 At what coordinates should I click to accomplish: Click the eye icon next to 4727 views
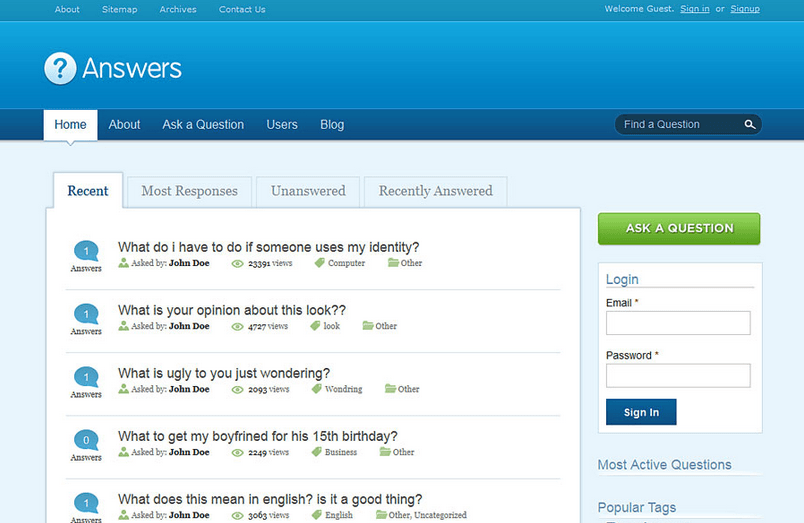pos(237,327)
